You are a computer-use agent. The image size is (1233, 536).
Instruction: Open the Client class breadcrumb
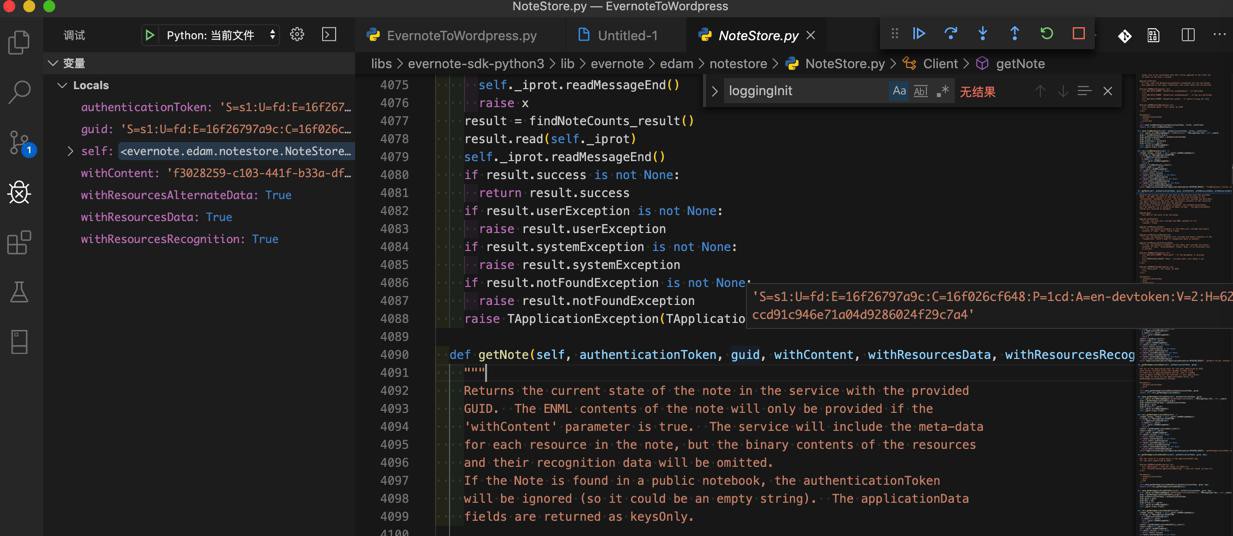click(931, 63)
